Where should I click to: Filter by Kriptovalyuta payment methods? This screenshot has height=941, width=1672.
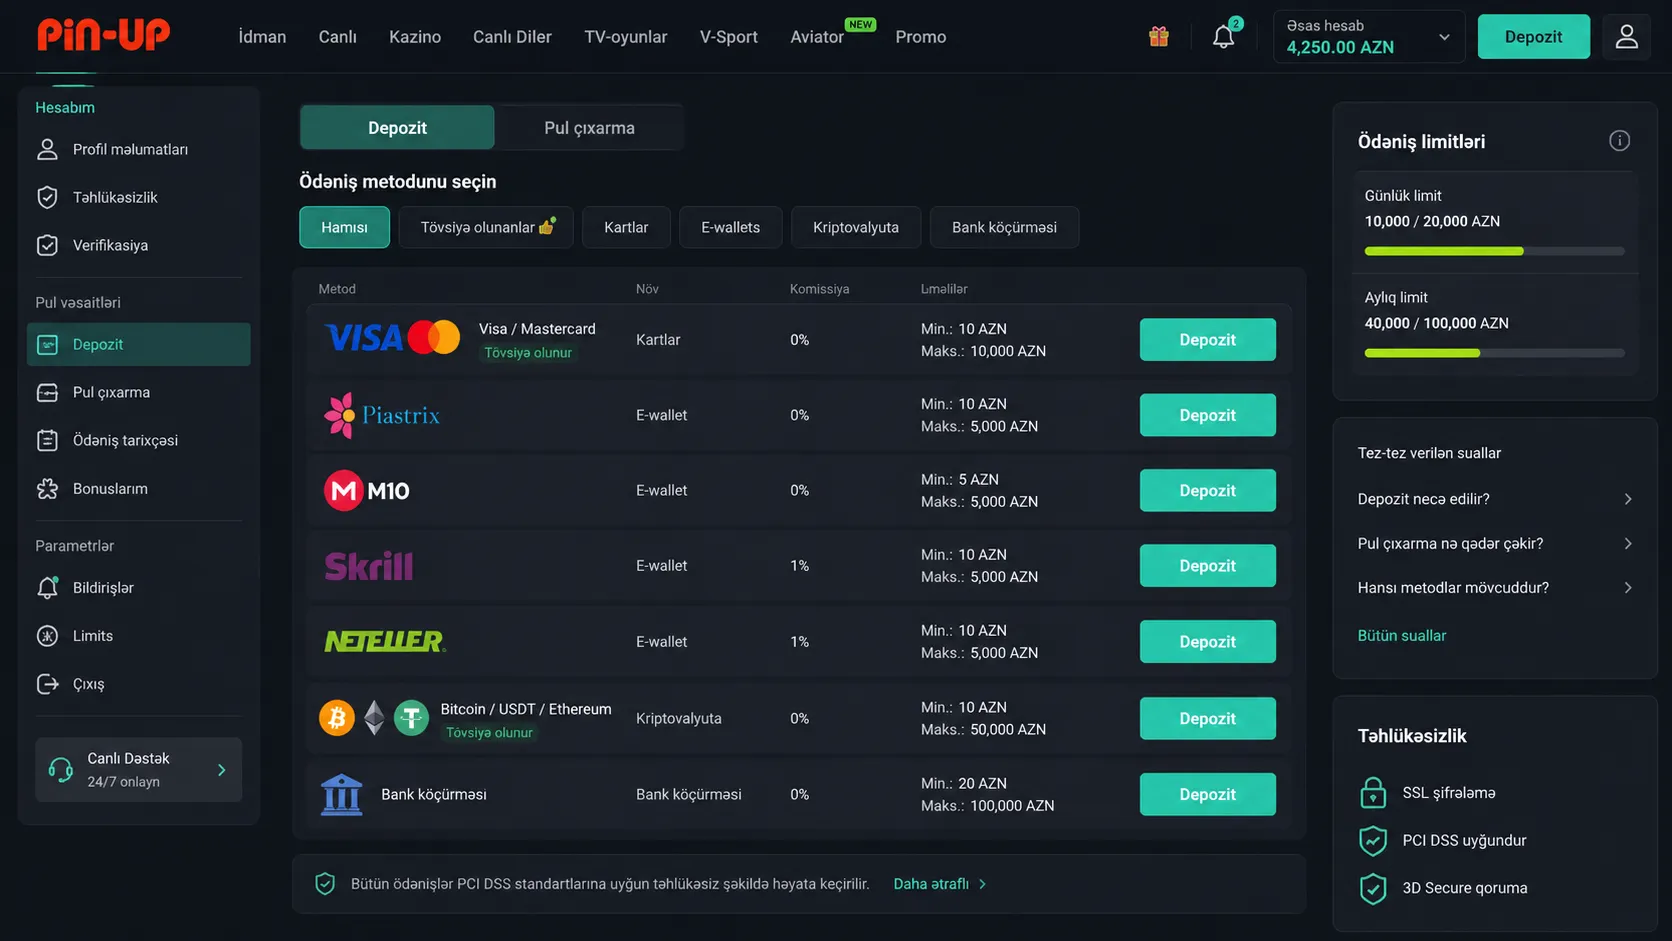click(x=856, y=227)
